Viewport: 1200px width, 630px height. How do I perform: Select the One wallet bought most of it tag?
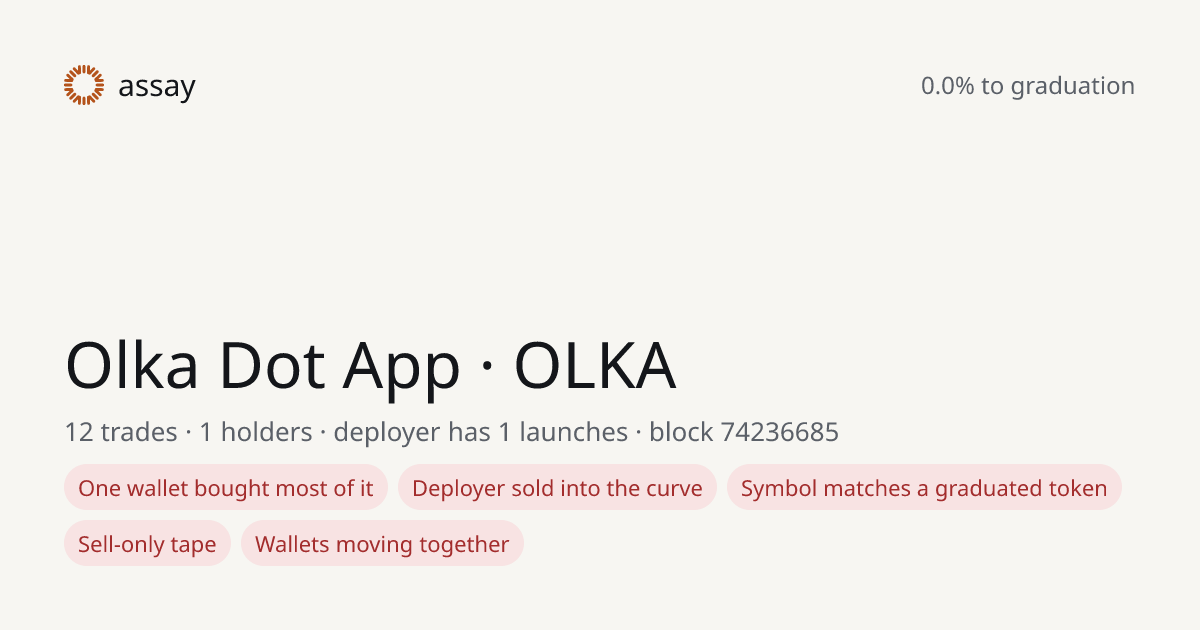pyautogui.click(x=226, y=488)
